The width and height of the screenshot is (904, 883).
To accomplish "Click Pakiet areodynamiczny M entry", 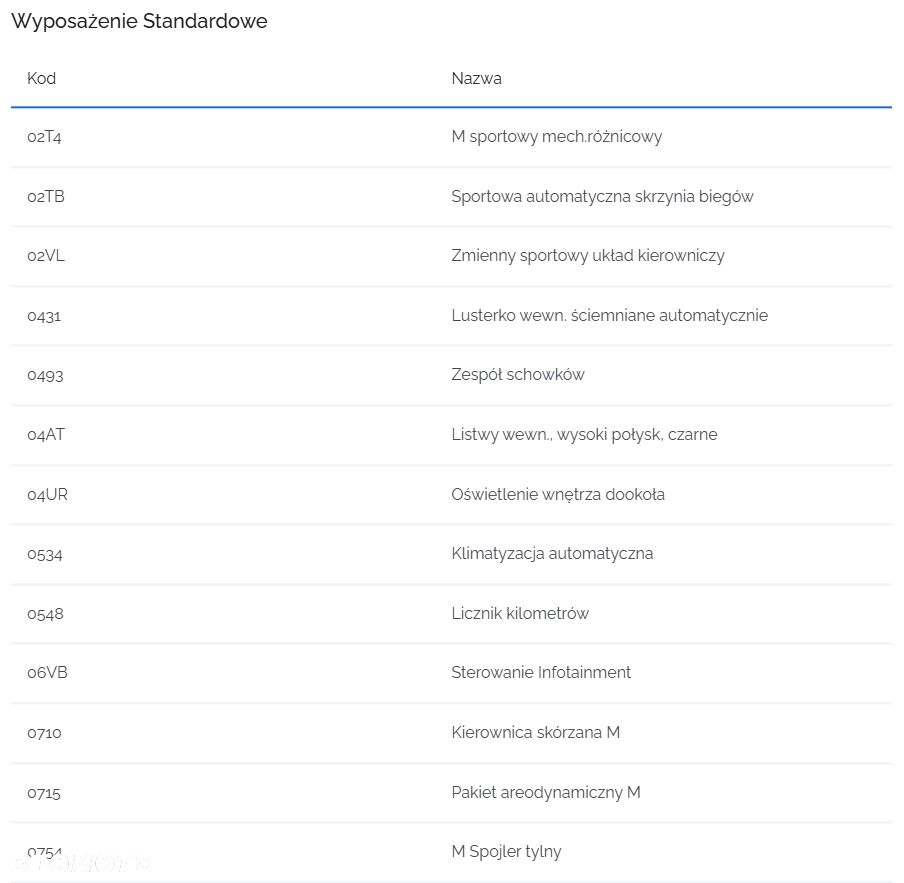I will coord(545,793).
